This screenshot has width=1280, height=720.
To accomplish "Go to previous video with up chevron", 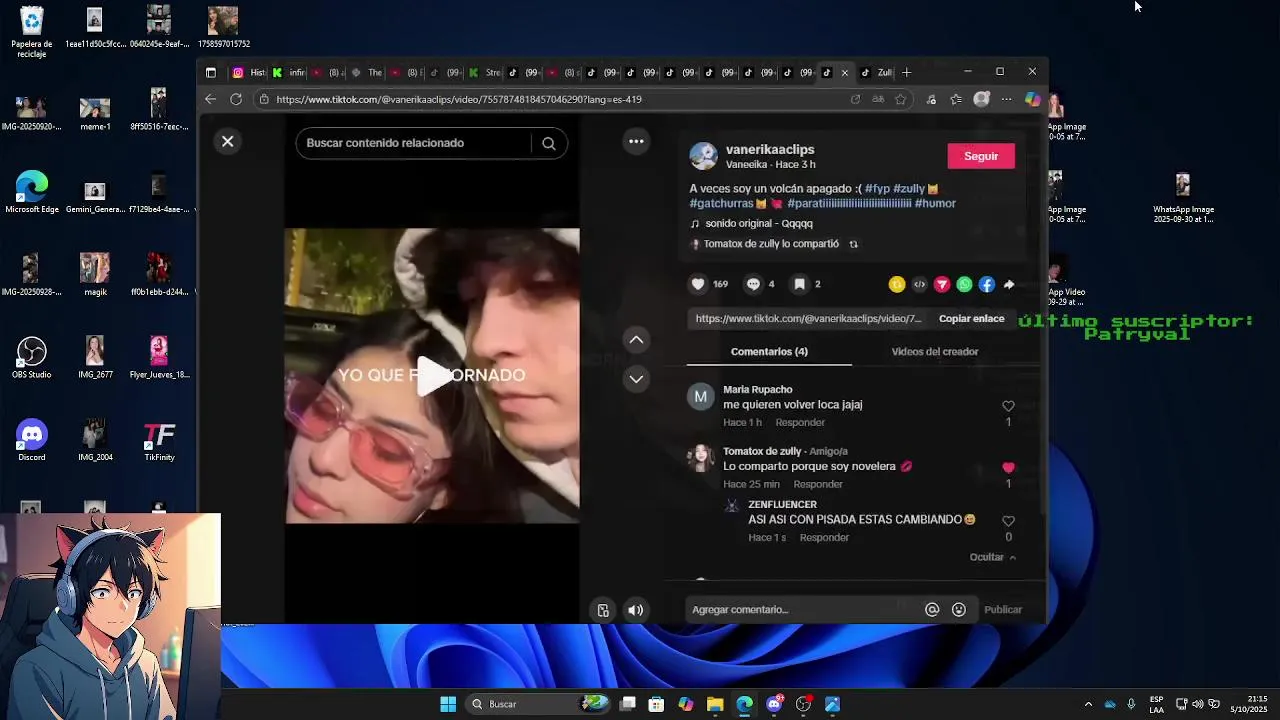I will [636, 340].
